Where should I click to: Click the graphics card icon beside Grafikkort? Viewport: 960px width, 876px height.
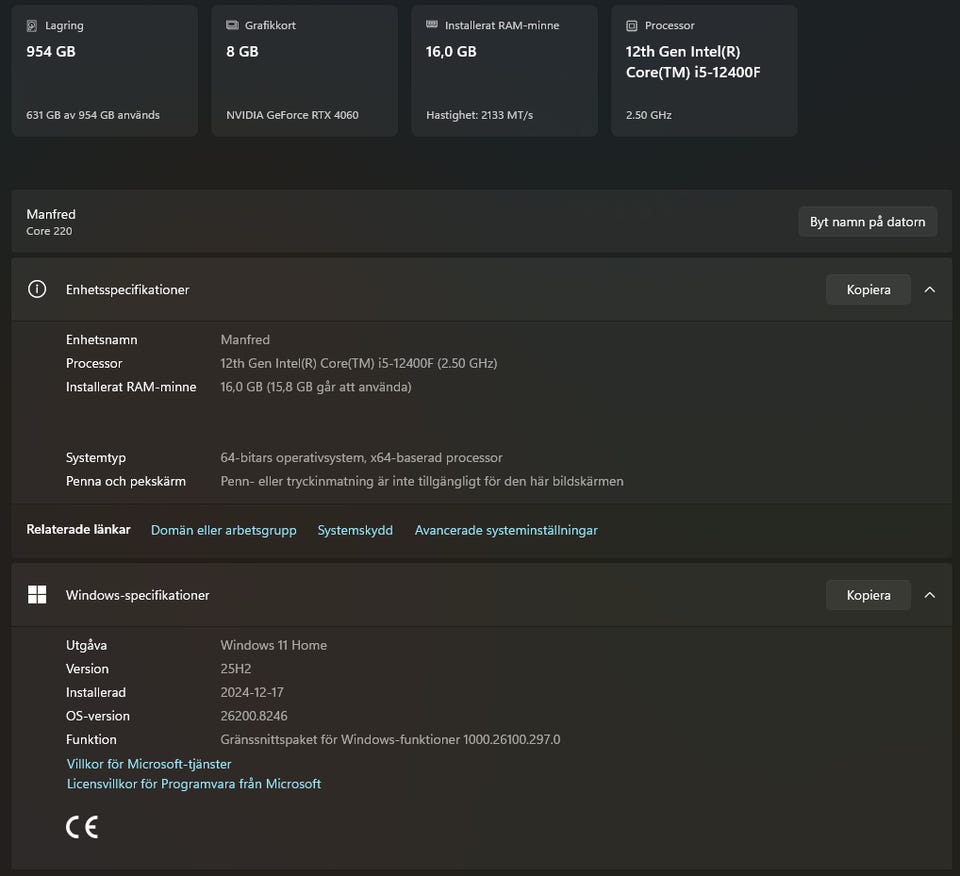click(232, 25)
